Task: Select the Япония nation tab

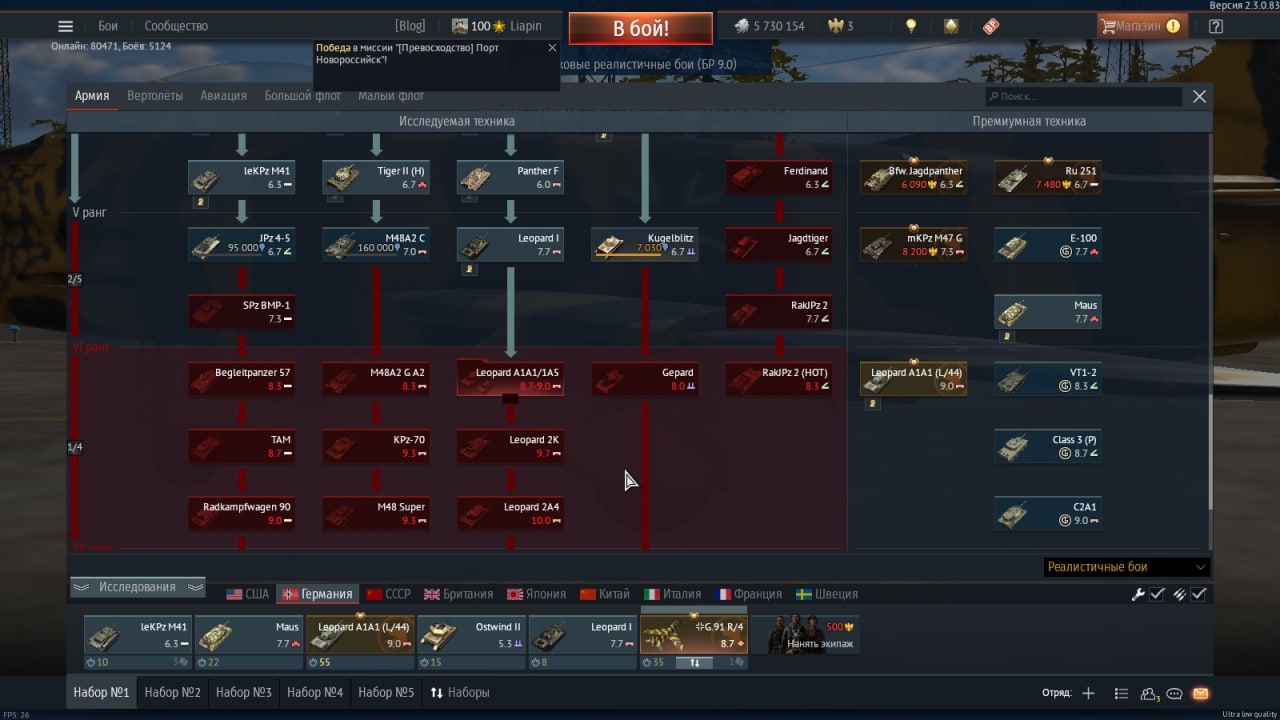Action: (x=536, y=594)
